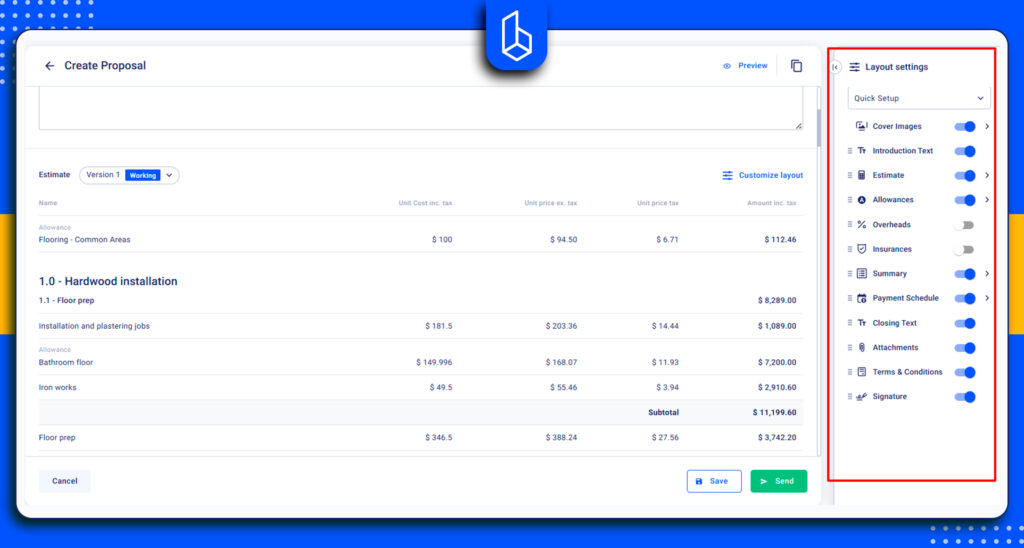Go back using the Create Proposal arrow
This screenshot has width=1024, height=548.
50,66
